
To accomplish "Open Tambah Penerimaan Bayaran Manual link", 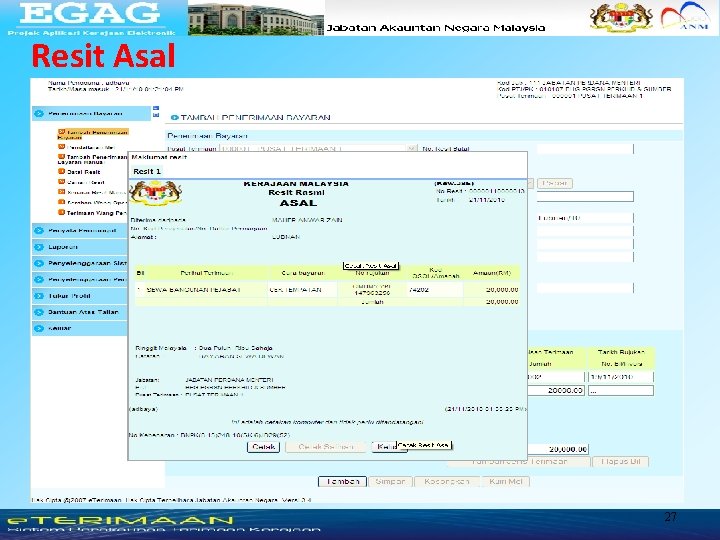I will (92, 159).
